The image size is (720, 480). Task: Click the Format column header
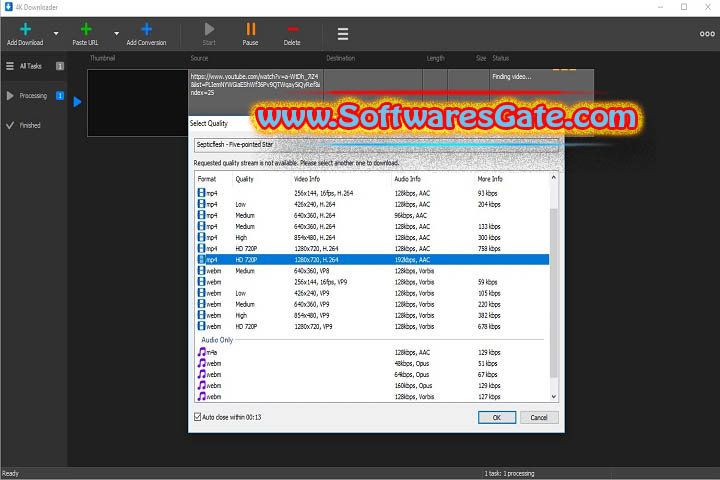point(207,179)
